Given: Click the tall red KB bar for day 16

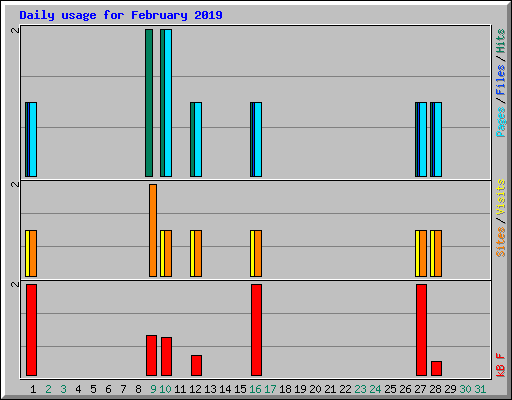Looking at the screenshot, I should pos(256,330).
